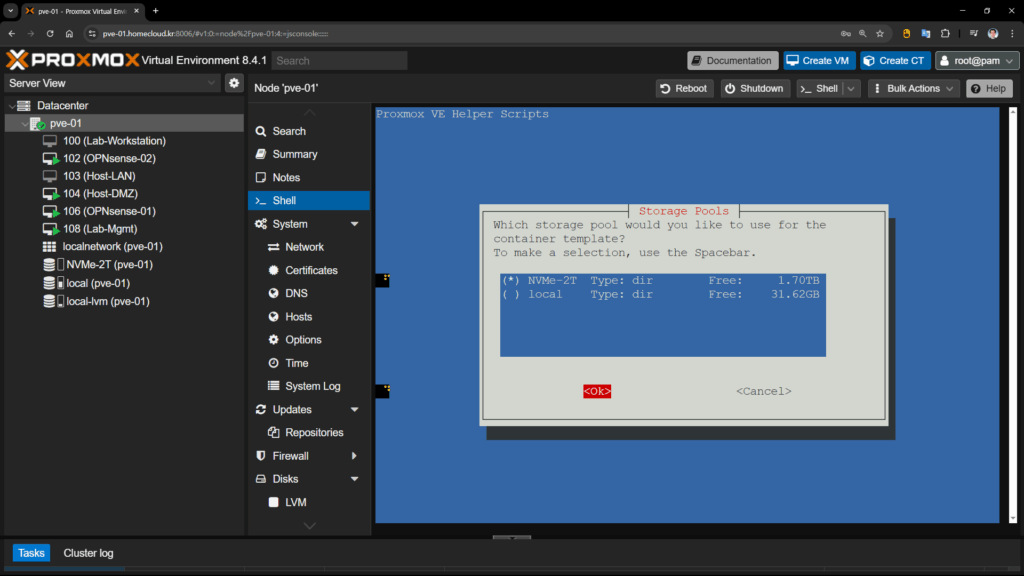Click browser reload page icon
1024x576 pixels.
point(50,33)
